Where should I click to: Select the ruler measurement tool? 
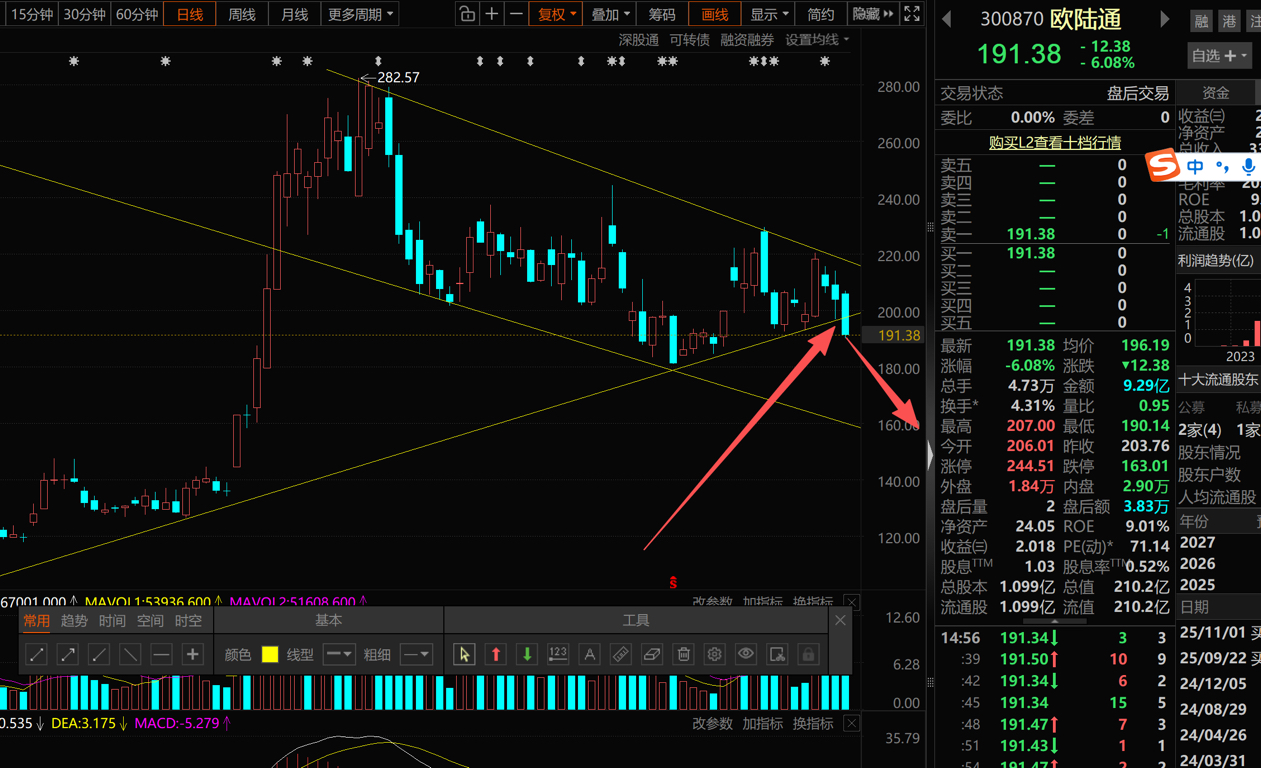(620, 655)
